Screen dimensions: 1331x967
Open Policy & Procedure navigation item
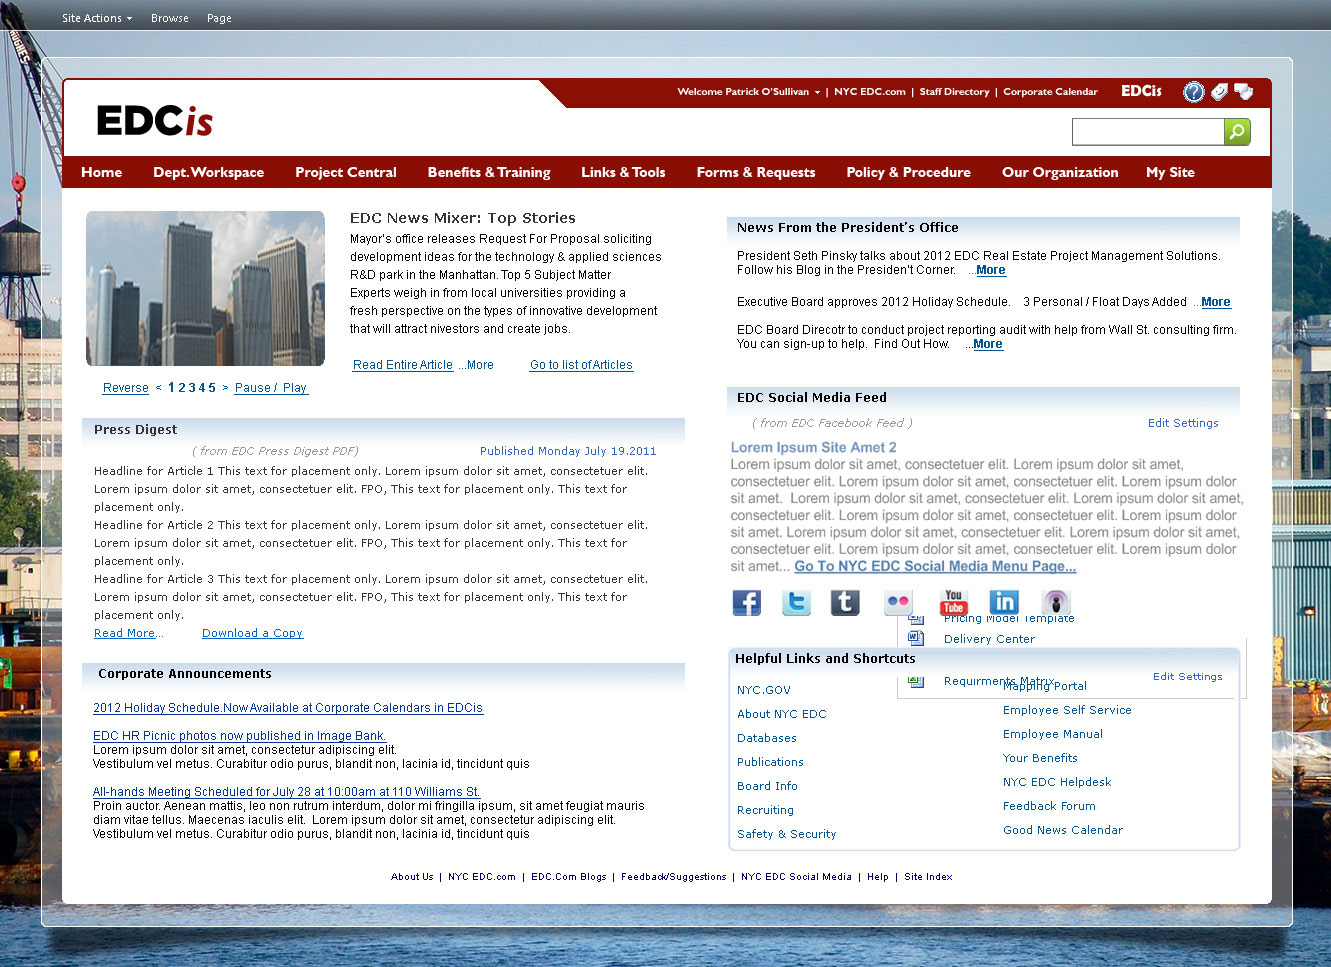coord(908,172)
